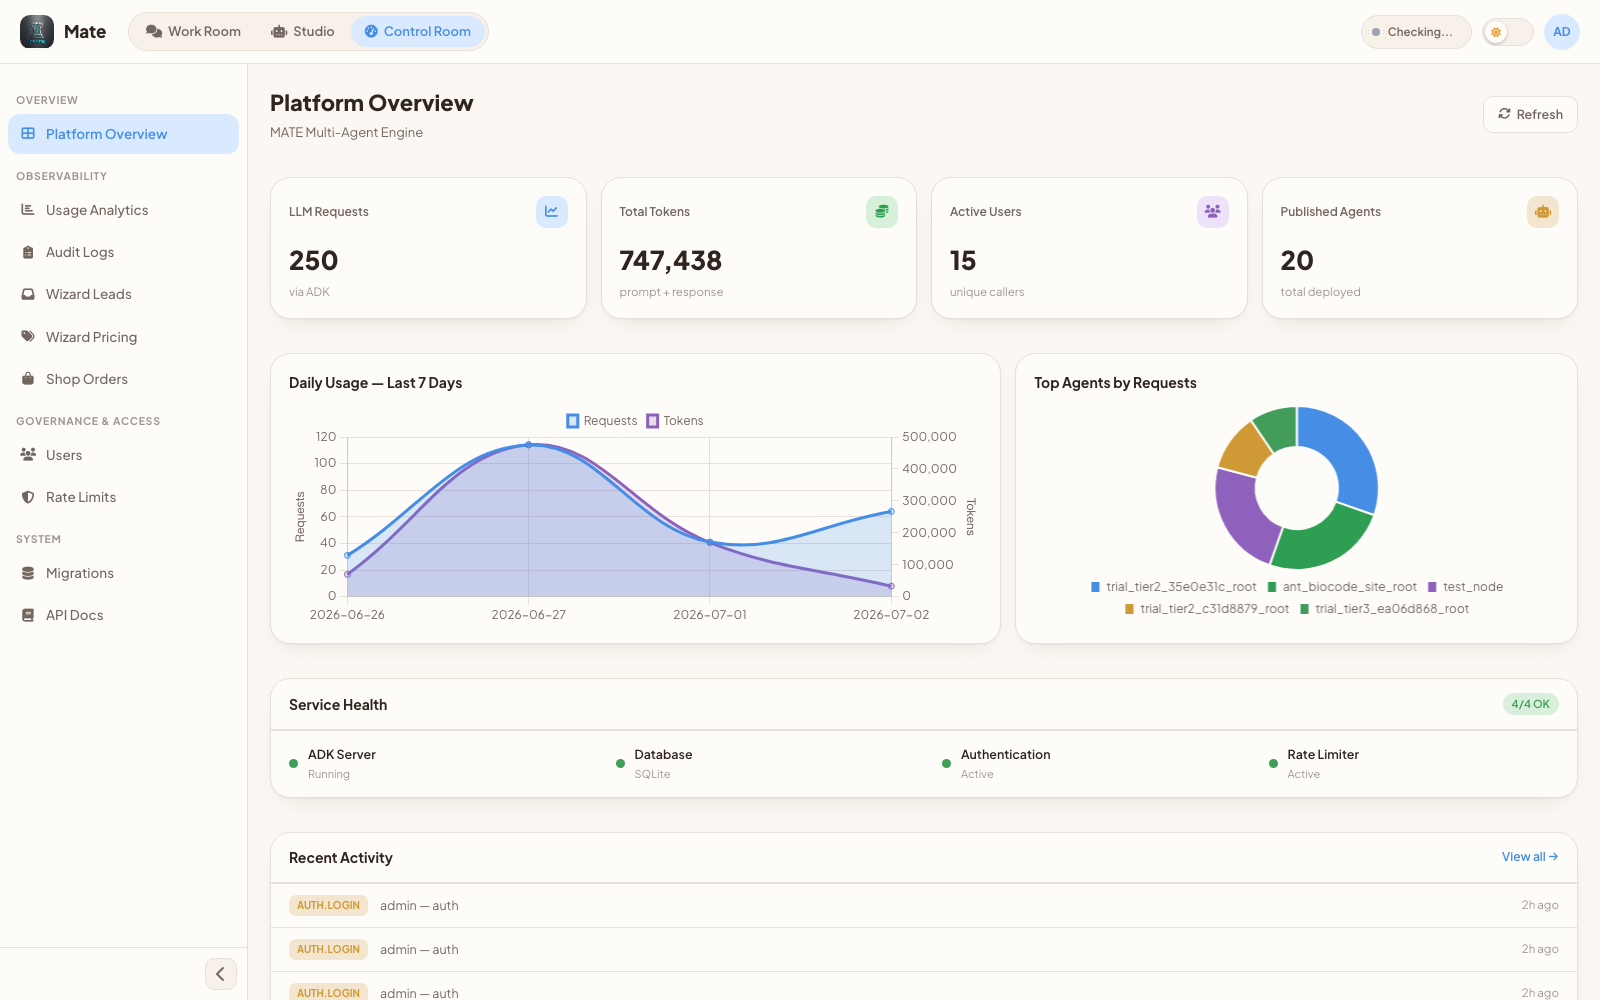Open the AD user avatar menu
This screenshot has height=1000, width=1600.
(1561, 32)
